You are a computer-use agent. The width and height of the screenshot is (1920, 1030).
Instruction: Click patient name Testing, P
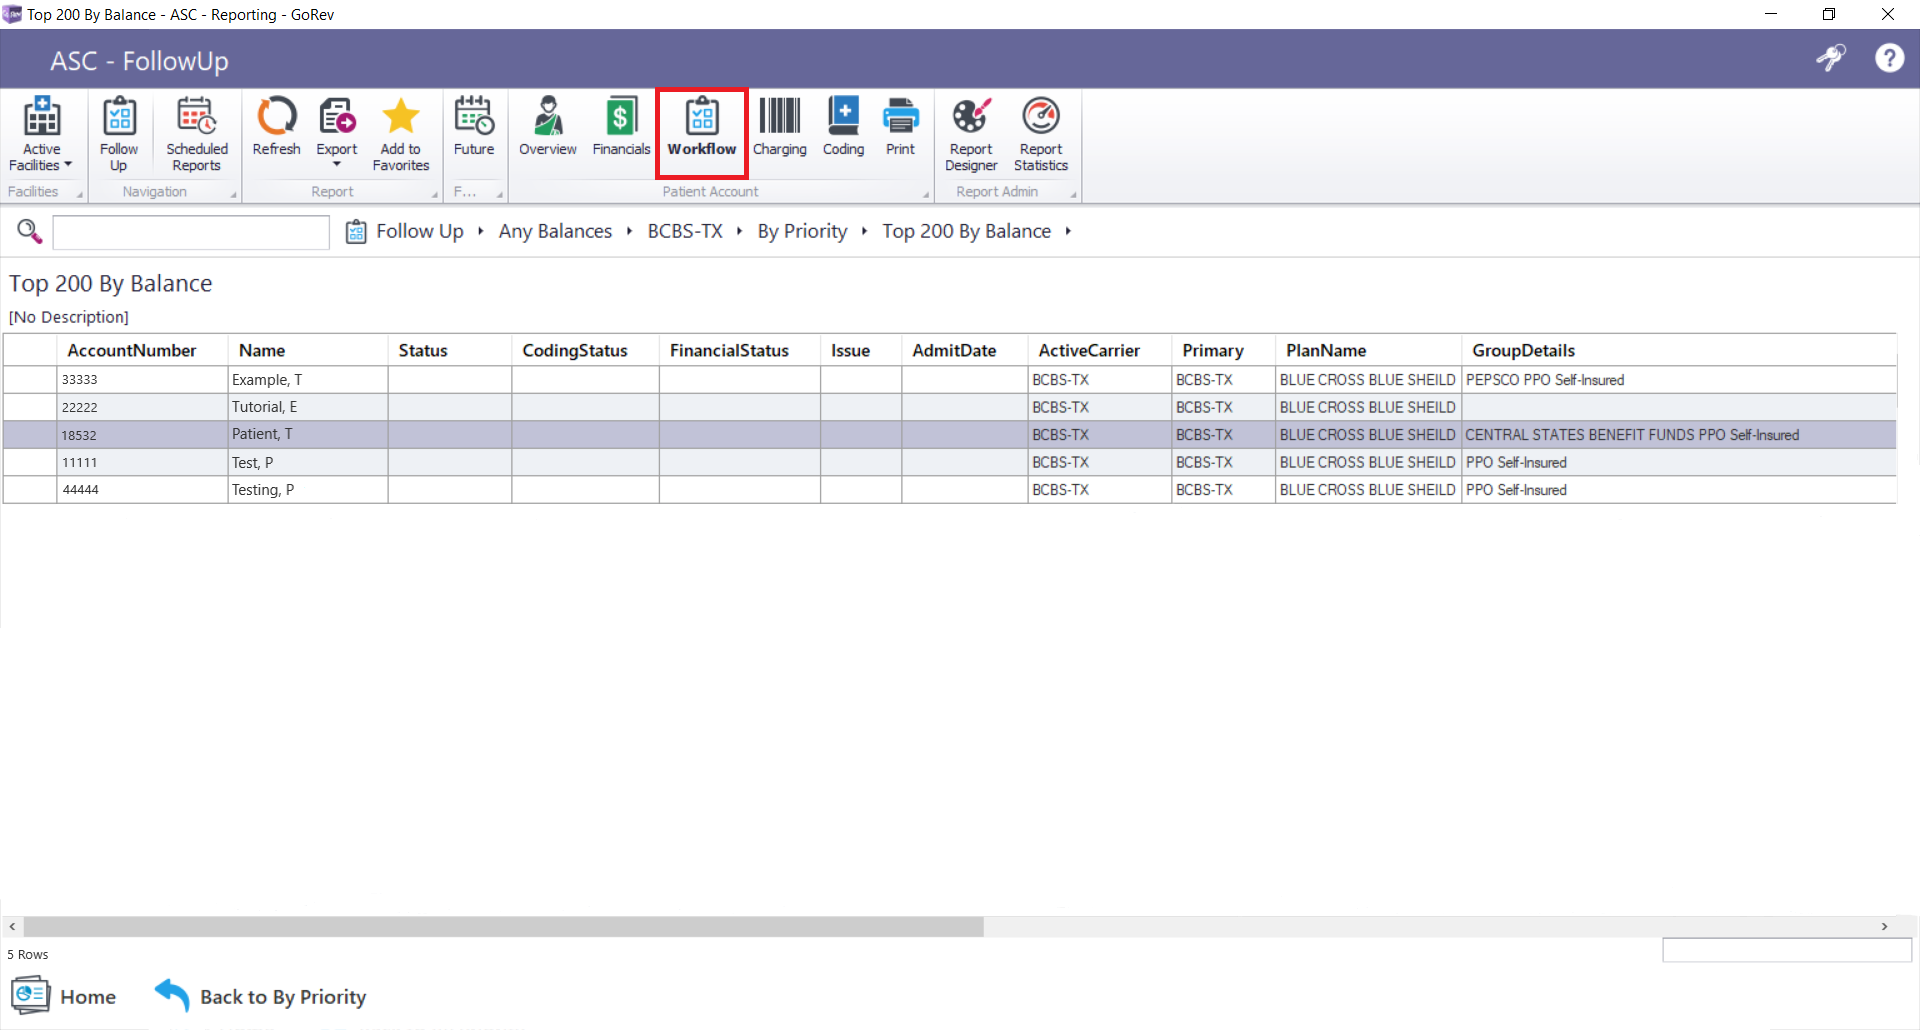[x=263, y=490]
